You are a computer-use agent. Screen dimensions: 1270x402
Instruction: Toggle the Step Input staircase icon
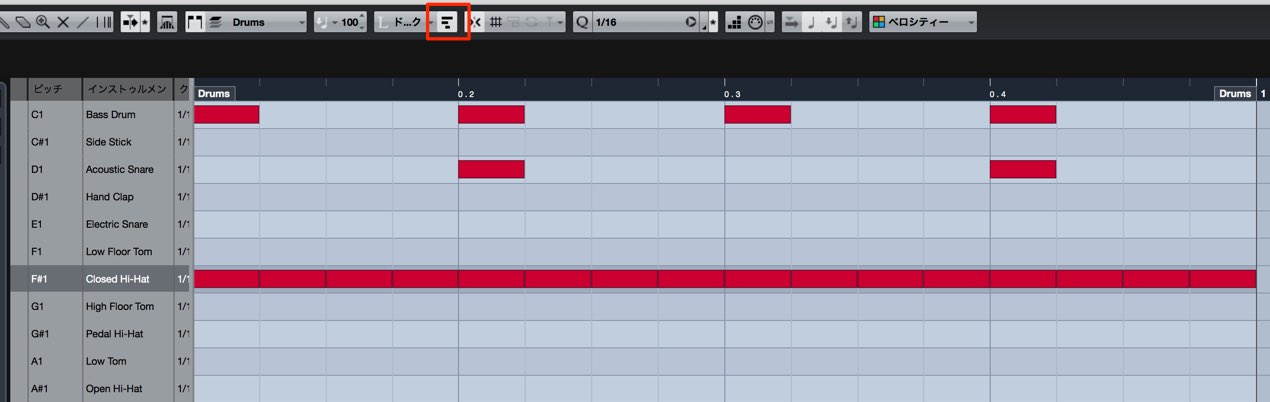[735, 22]
